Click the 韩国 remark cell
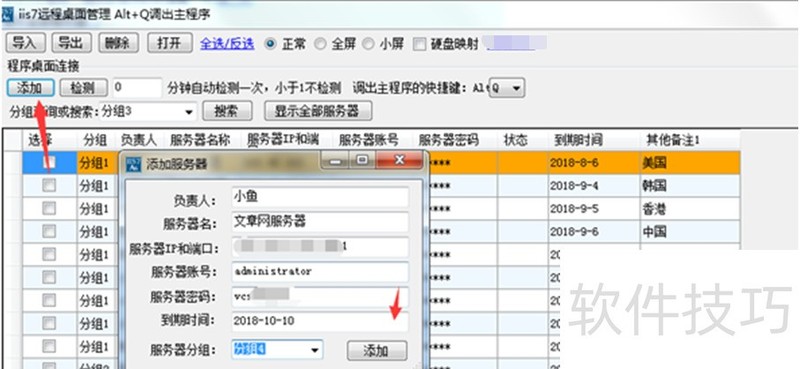Image resolution: width=800 pixels, height=369 pixels. coord(690,186)
